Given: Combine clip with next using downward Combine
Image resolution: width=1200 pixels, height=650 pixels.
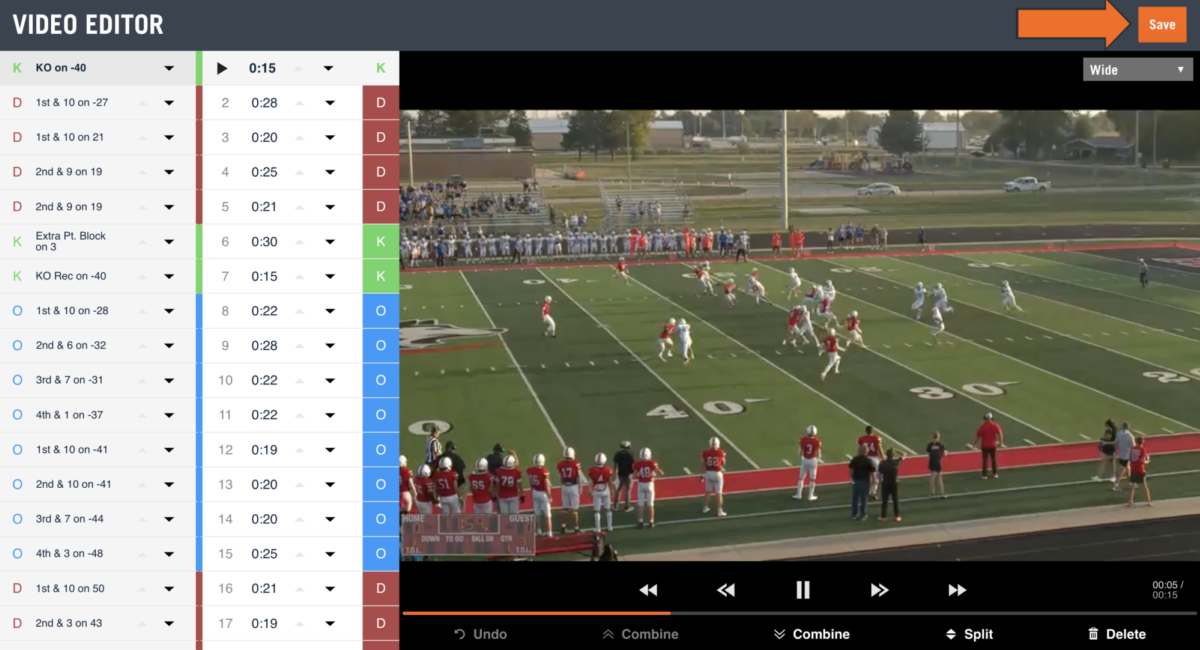Looking at the screenshot, I should (x=813, y=634).
